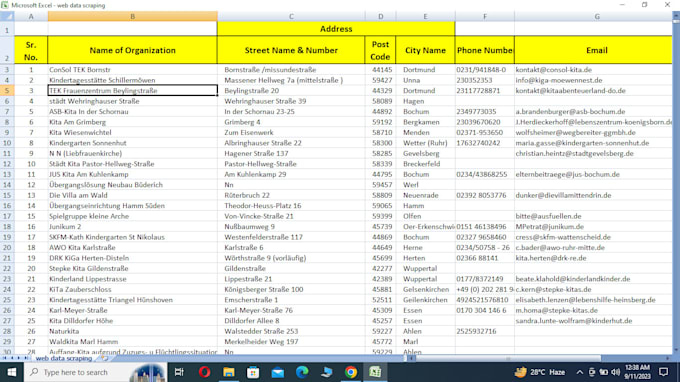
Task: Select phone number 2525932716 cell
Action: click(x=484, y=331)
